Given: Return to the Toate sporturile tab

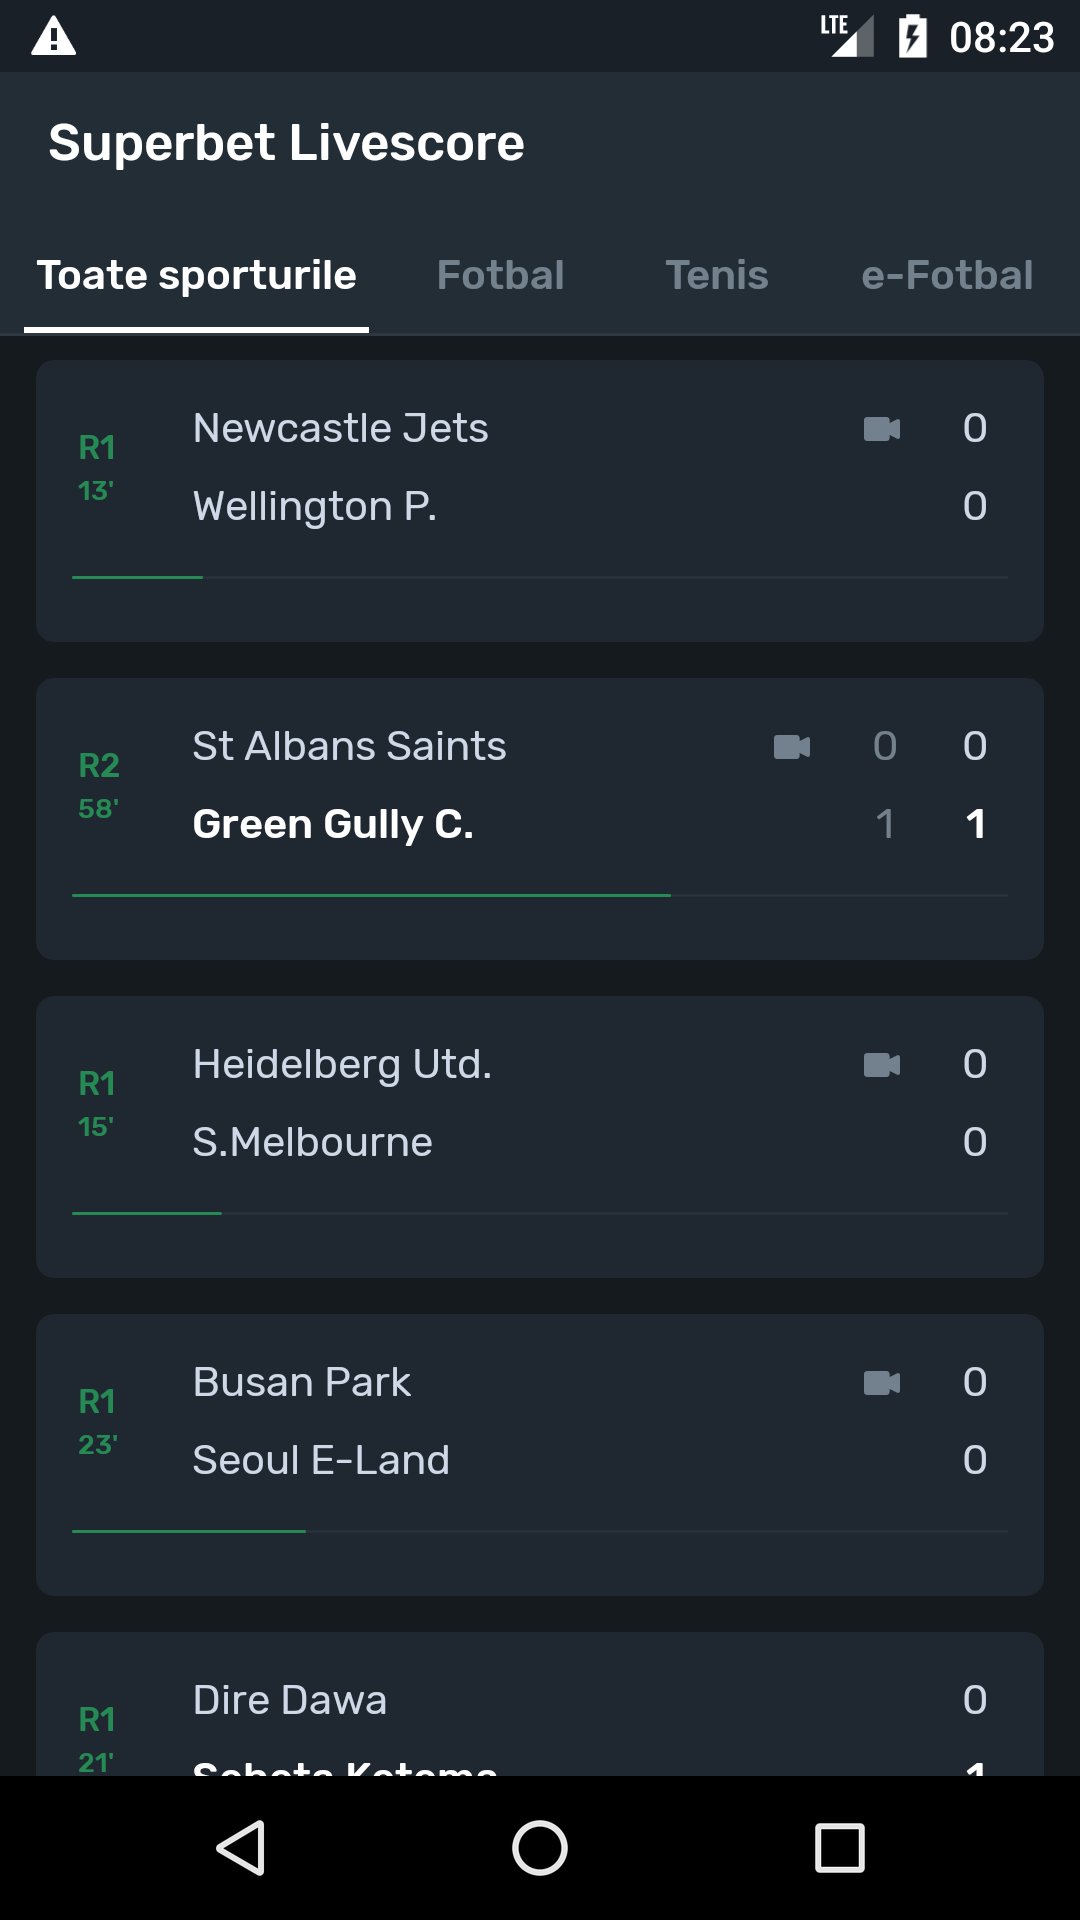Looking at the screenshot, I should [196, 276].
